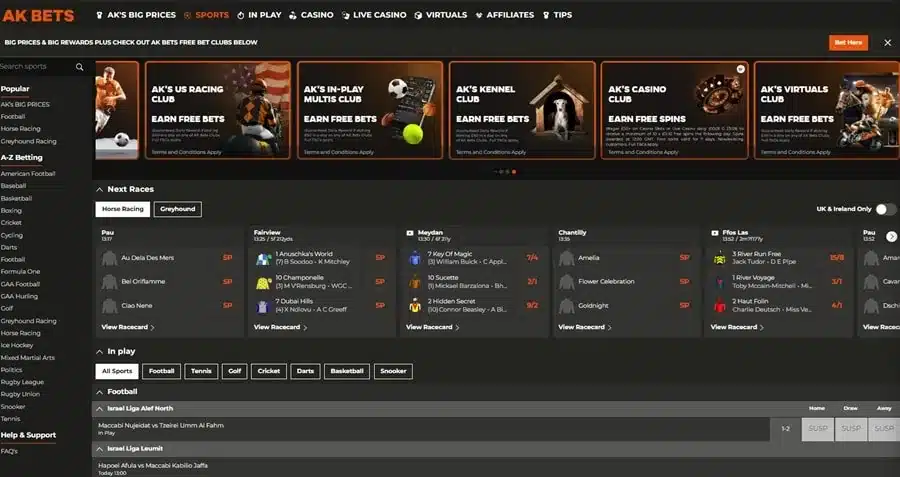Screen dimensions: 900x477
Task: Filter in-play by Tennis
Action: pos(201,371)
